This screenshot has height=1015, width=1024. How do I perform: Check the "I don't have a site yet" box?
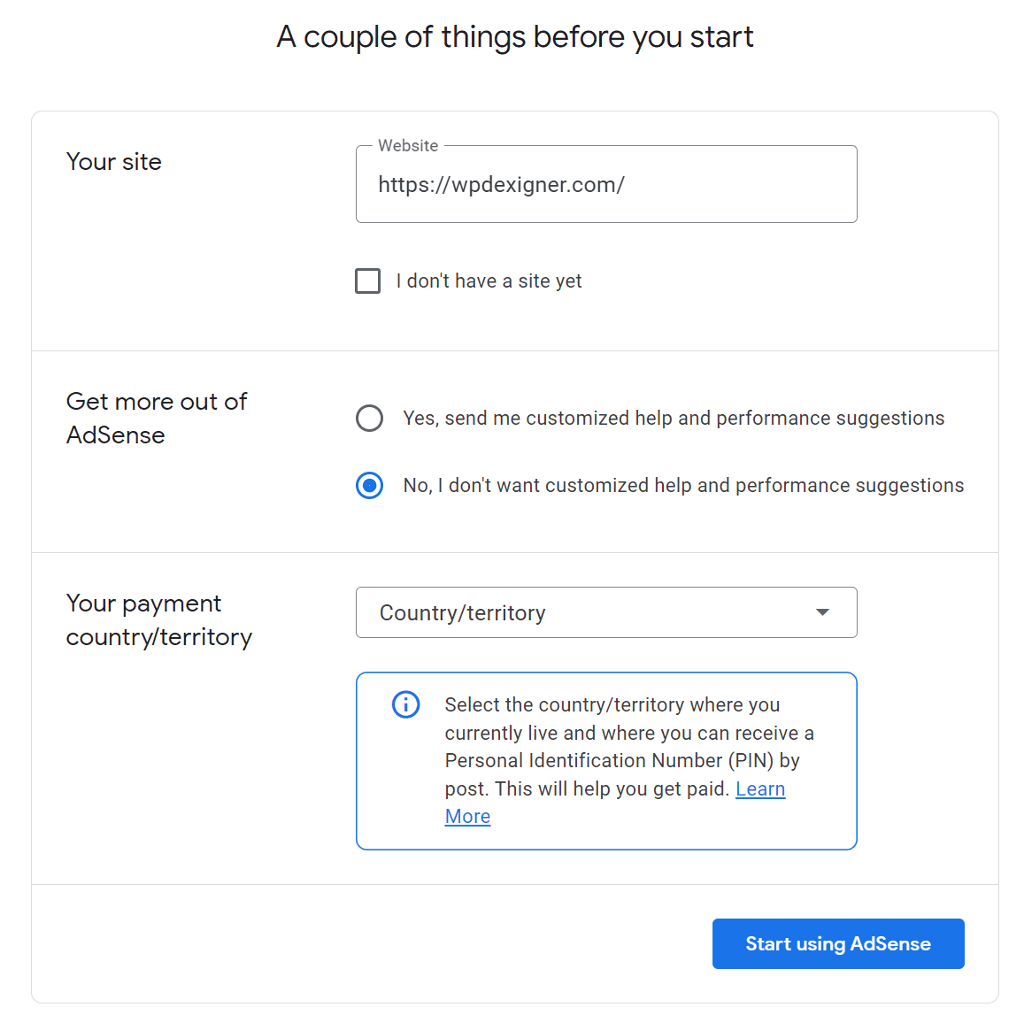pos(368,281)
